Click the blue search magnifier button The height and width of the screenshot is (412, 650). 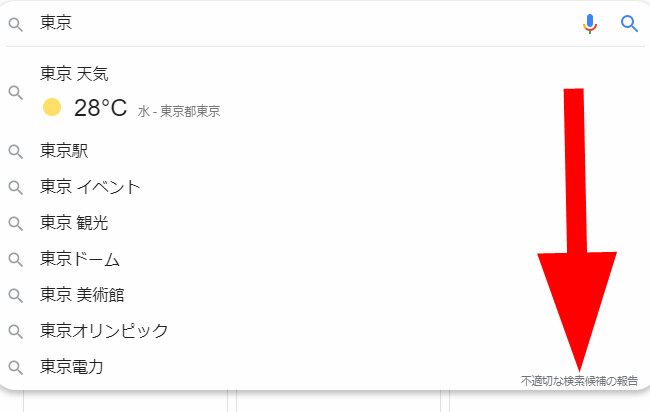pos(629,23)
